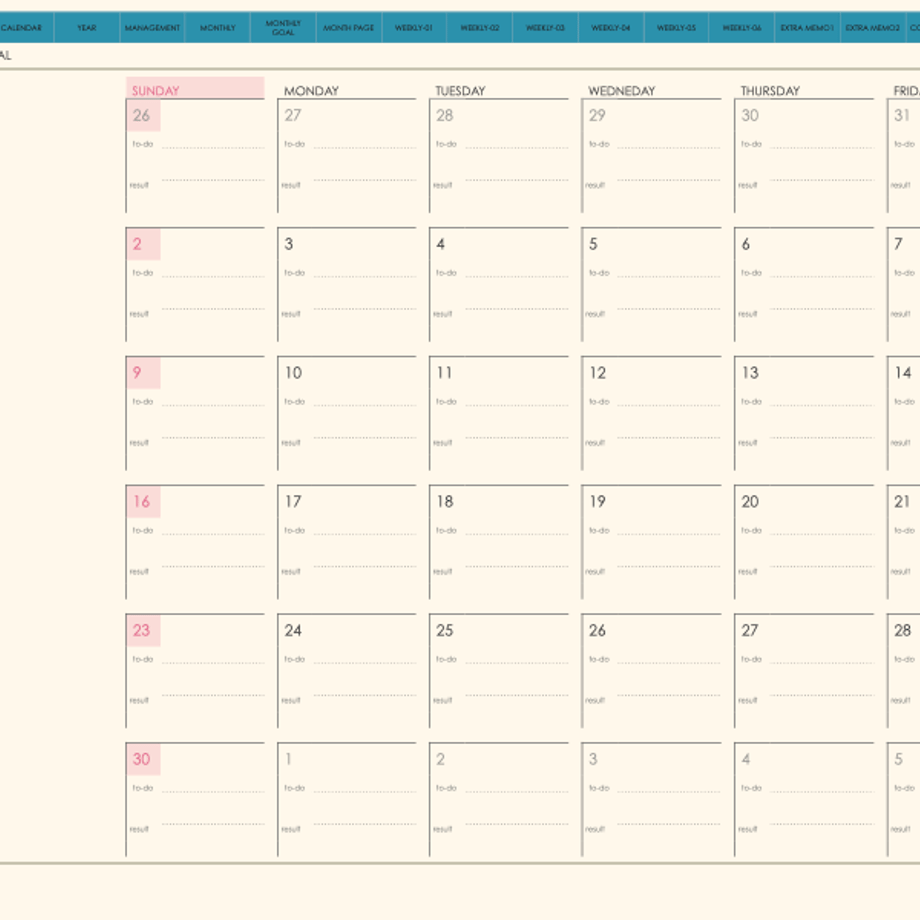Open the EXTRA MEMO1 tab
This screenshot has height=920, width=920.
(x=807, y=28)
